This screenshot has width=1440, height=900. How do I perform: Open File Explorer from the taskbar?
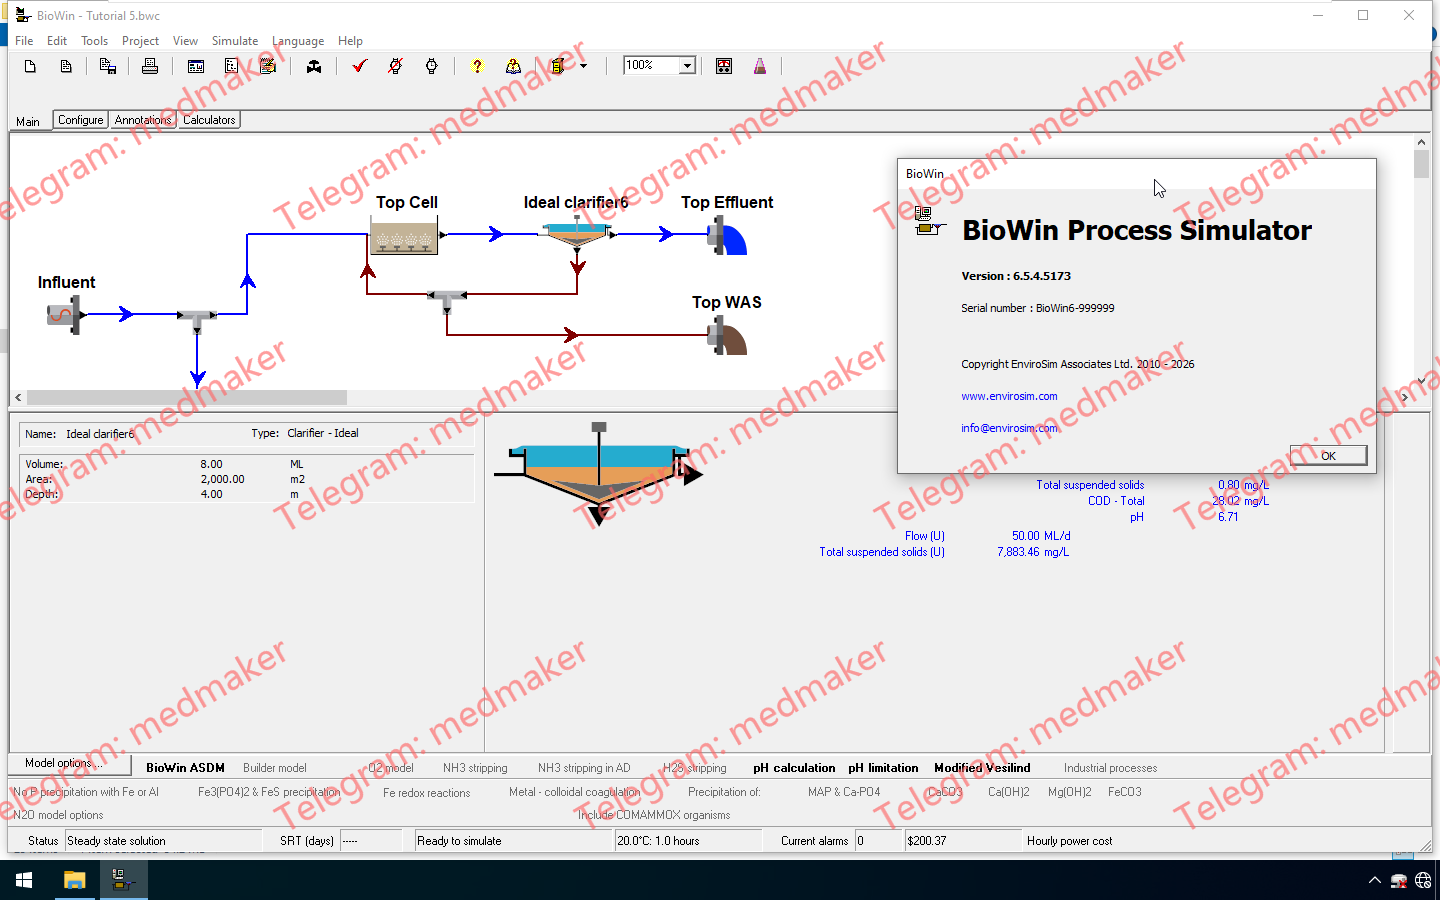(x=74, y=880)
